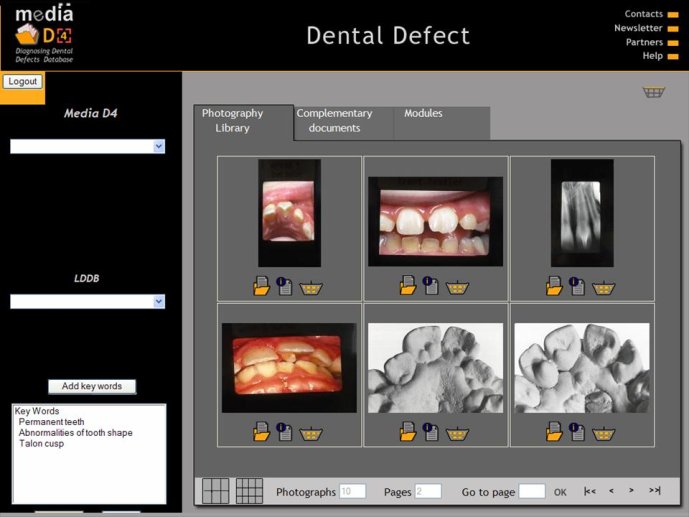Open folder icon under the red crowded teeth photo

coord(261,432)
